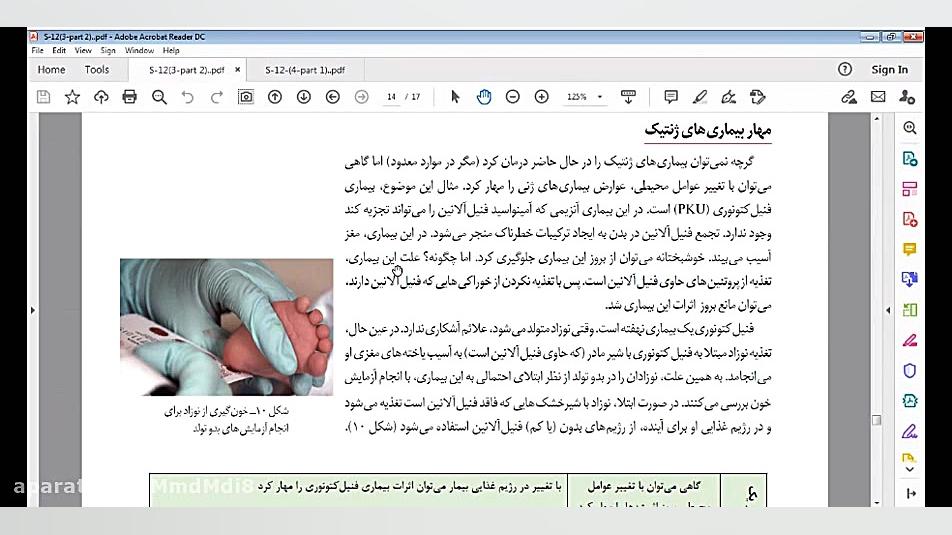This screenshot has height=535, width=952.
Task: Switch to S-12-(4-part 1)..pdf tab
Action: pyautogui.click(x=305, y=70)
